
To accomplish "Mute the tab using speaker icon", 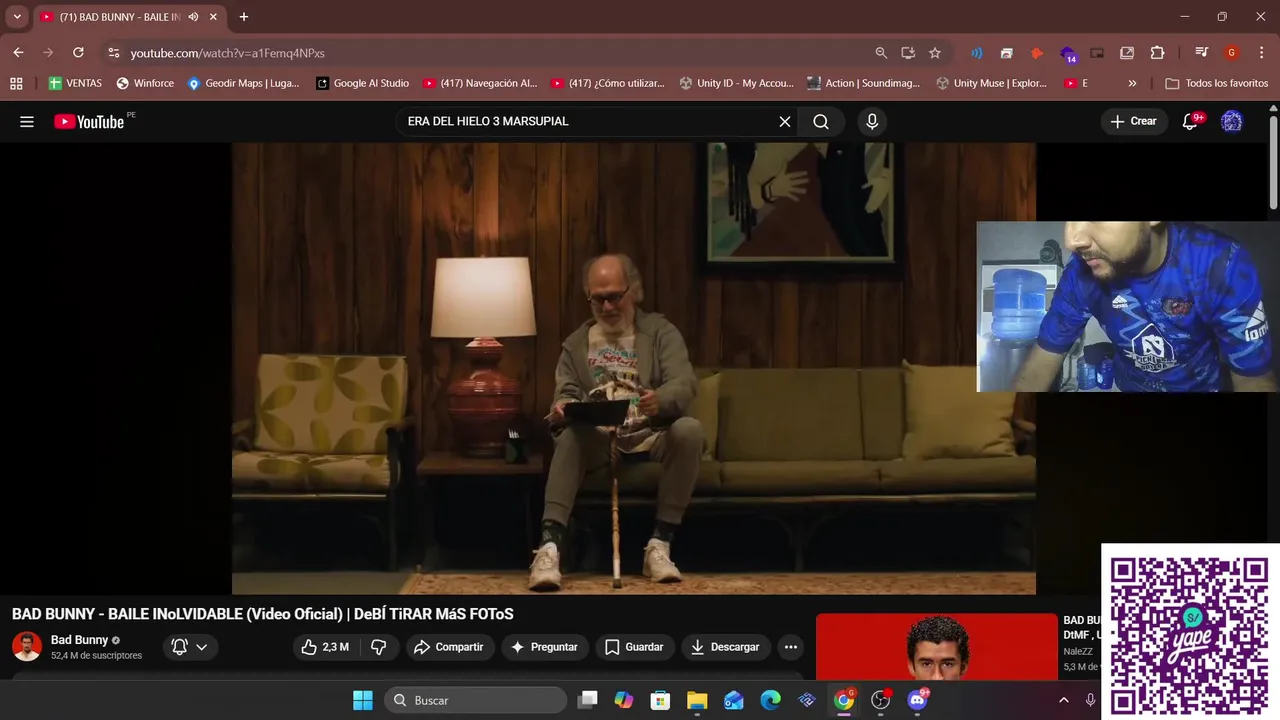I will [193, 17].
